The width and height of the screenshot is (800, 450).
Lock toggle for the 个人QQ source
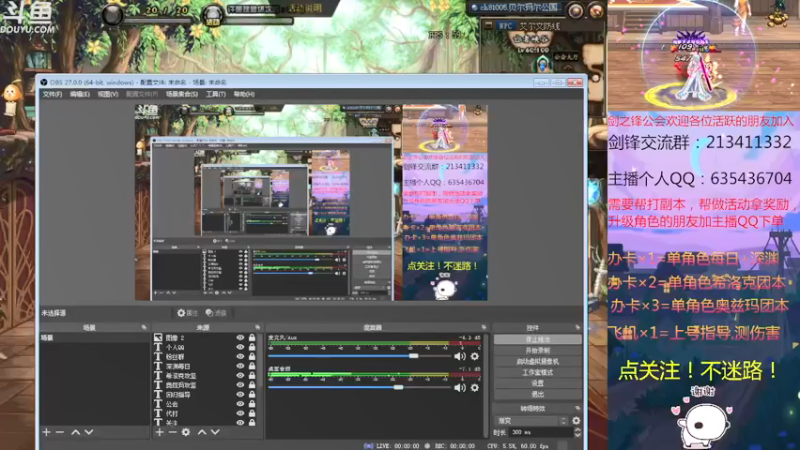[x=252, y=347]
